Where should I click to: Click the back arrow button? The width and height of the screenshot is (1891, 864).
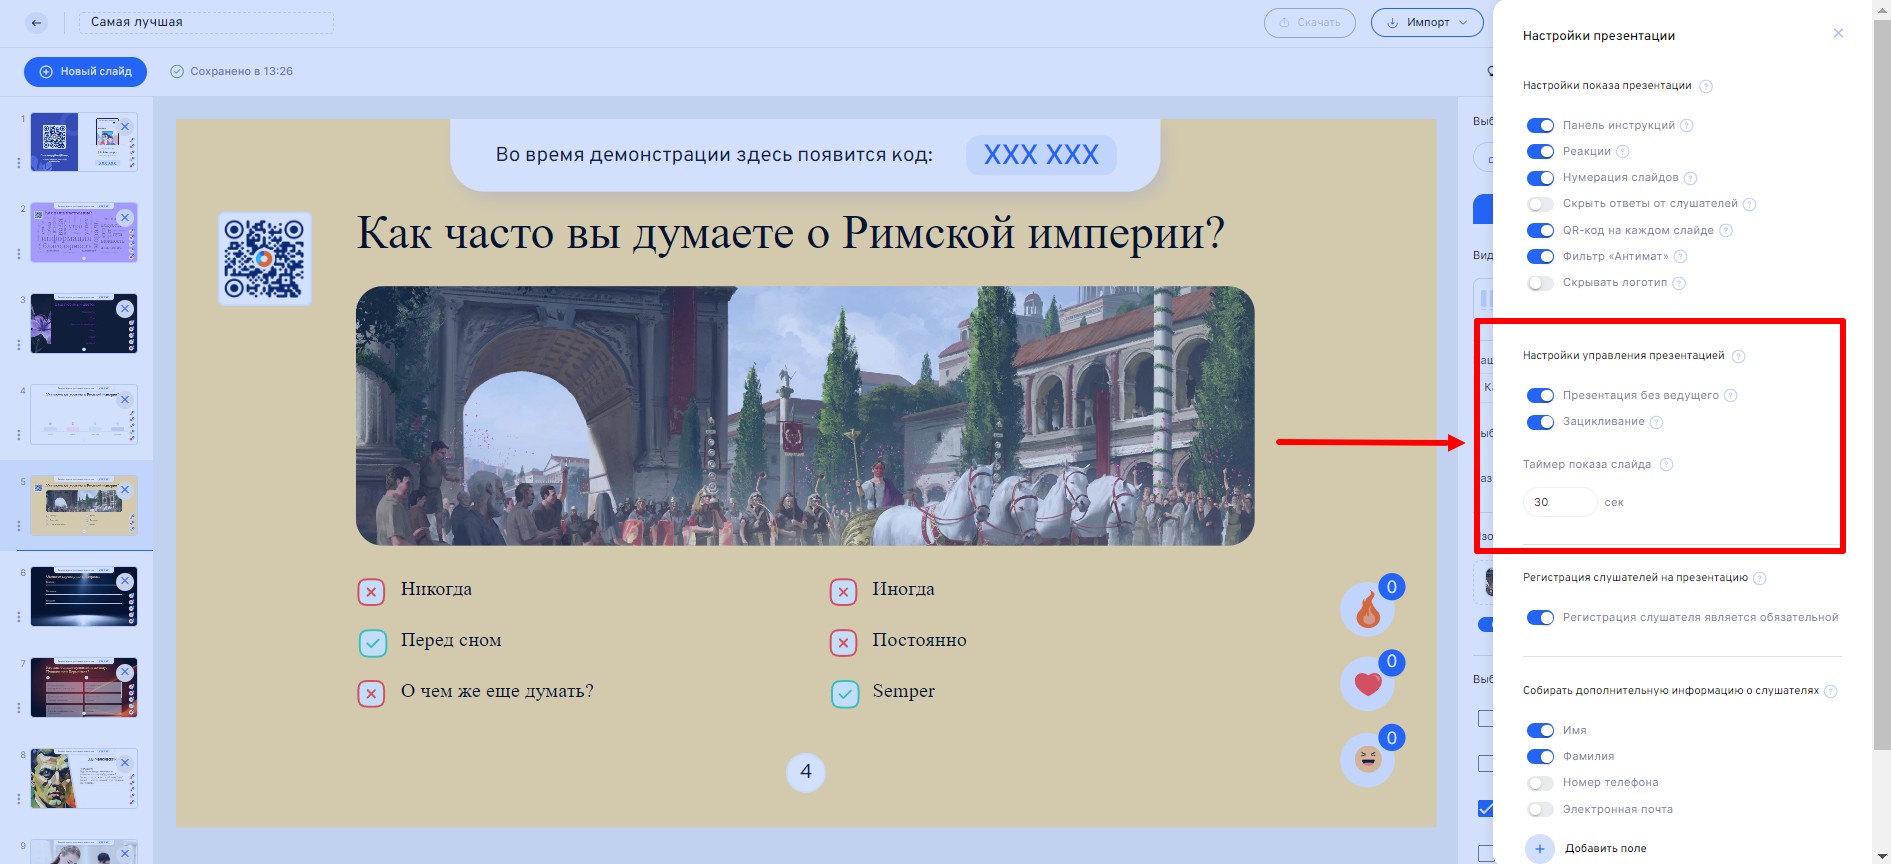tap(36, 22)
